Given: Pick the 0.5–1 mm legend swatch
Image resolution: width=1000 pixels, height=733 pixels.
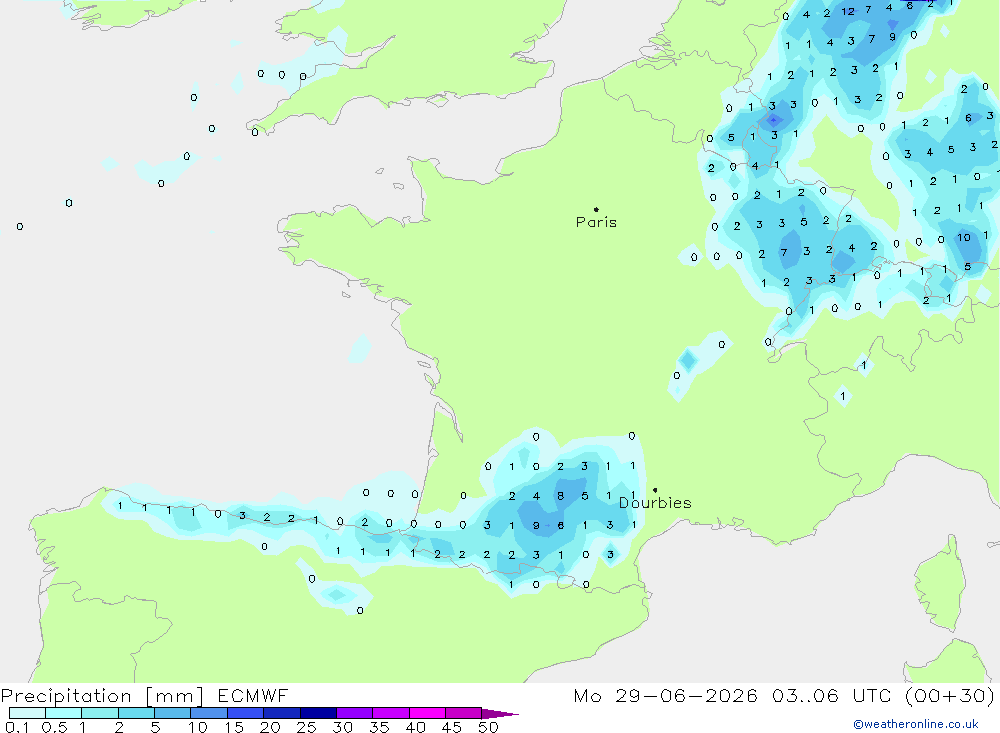Looking at the screenshot, I should tap(64, 713).
